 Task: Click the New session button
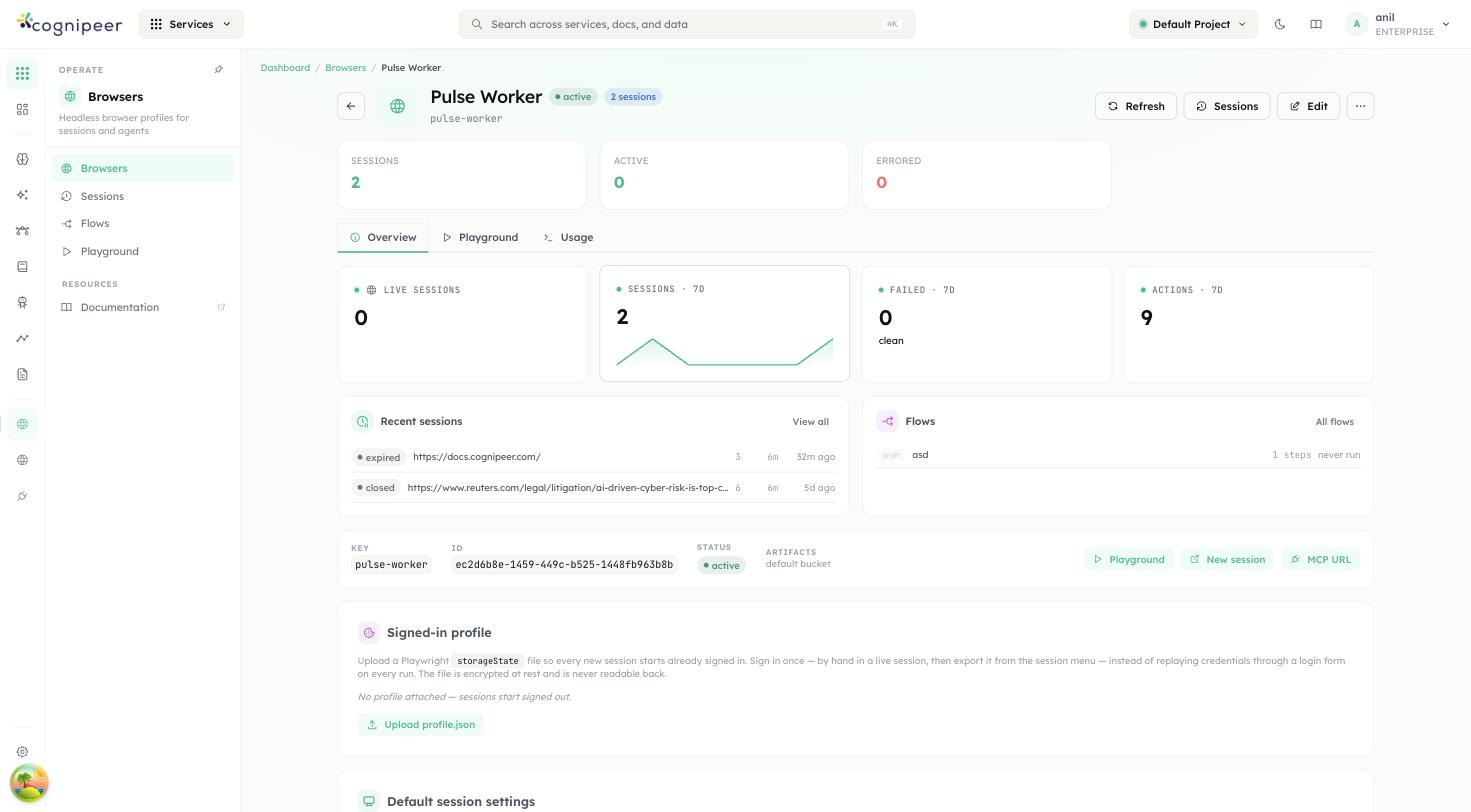pyautogui.click(x=1227, y=559)
